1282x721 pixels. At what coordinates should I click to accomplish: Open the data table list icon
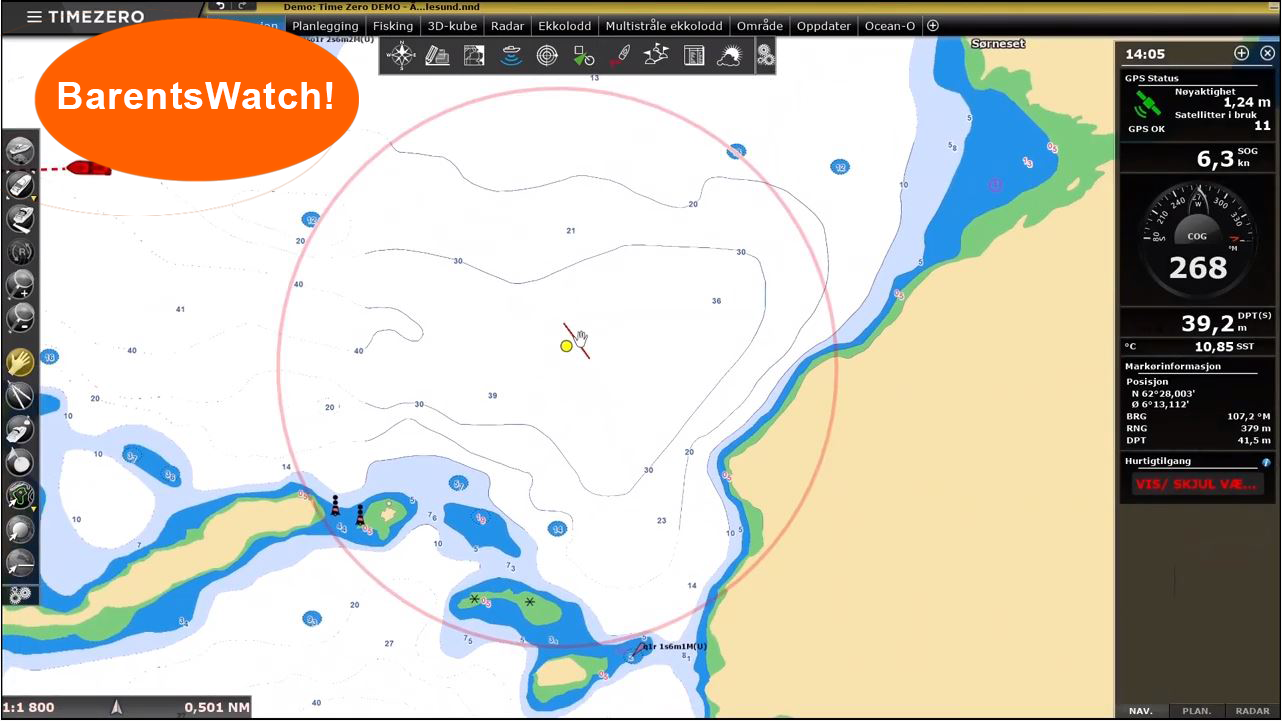click(694, 56)
